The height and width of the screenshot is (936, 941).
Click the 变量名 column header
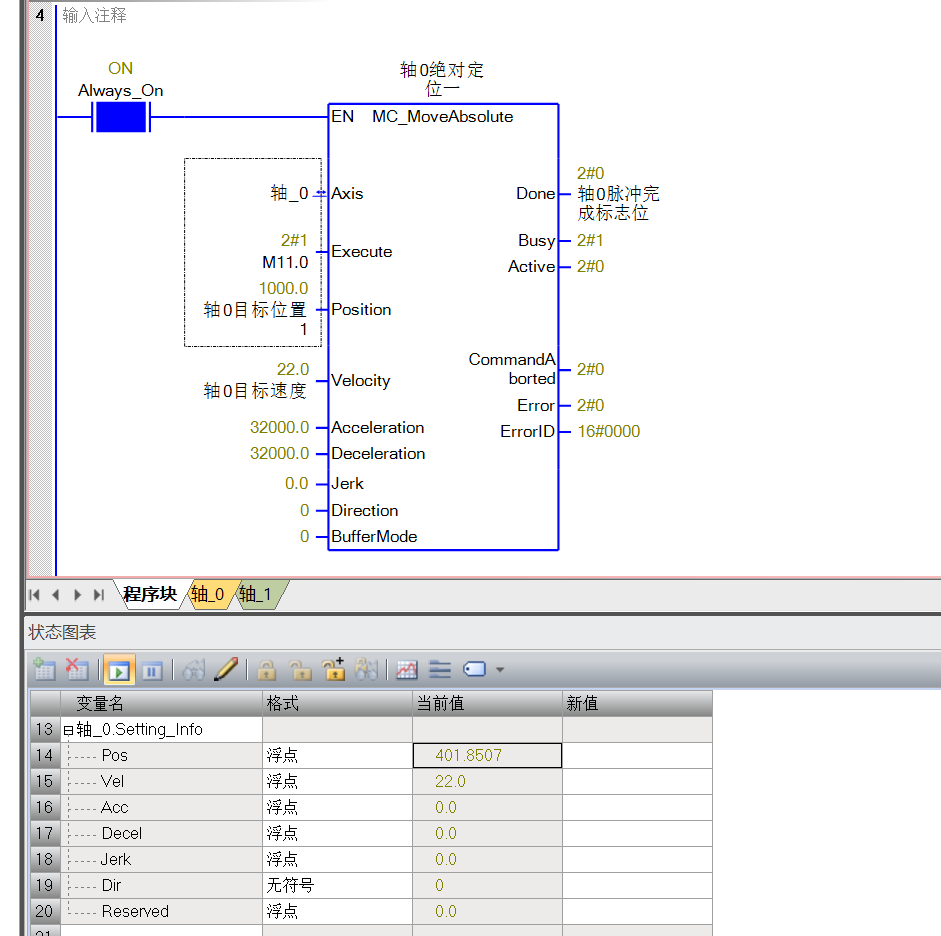pos(105,703)
